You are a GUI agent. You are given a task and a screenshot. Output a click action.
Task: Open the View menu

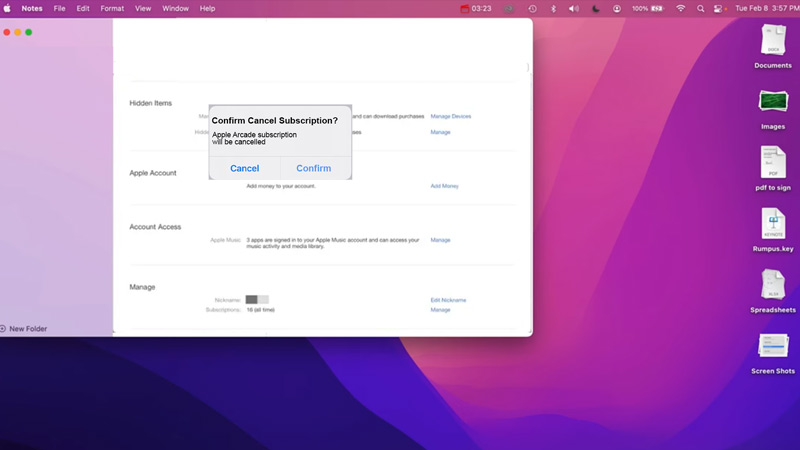[x=143, y=9]
